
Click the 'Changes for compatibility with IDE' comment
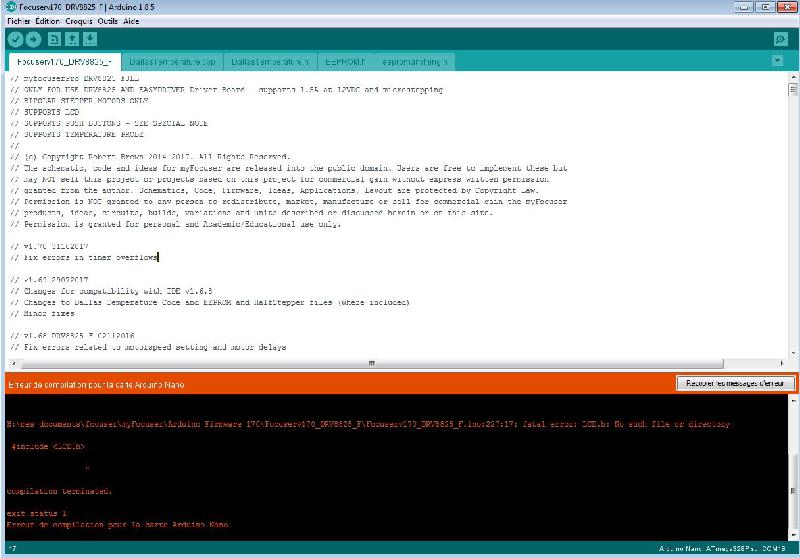click(x=111, y=291)
